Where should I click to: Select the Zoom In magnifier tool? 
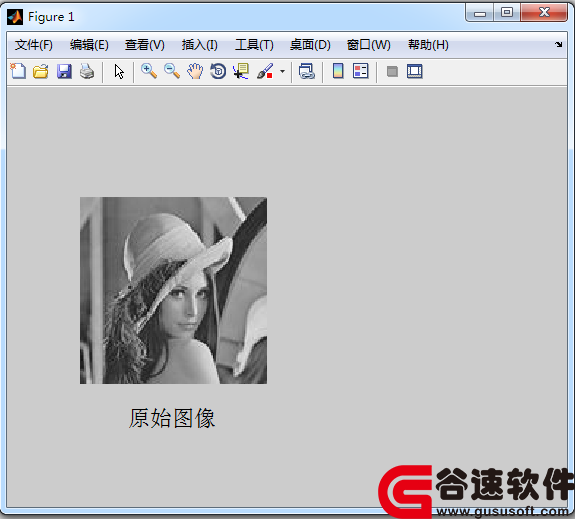pyautogui.click(x=149, y=71)
